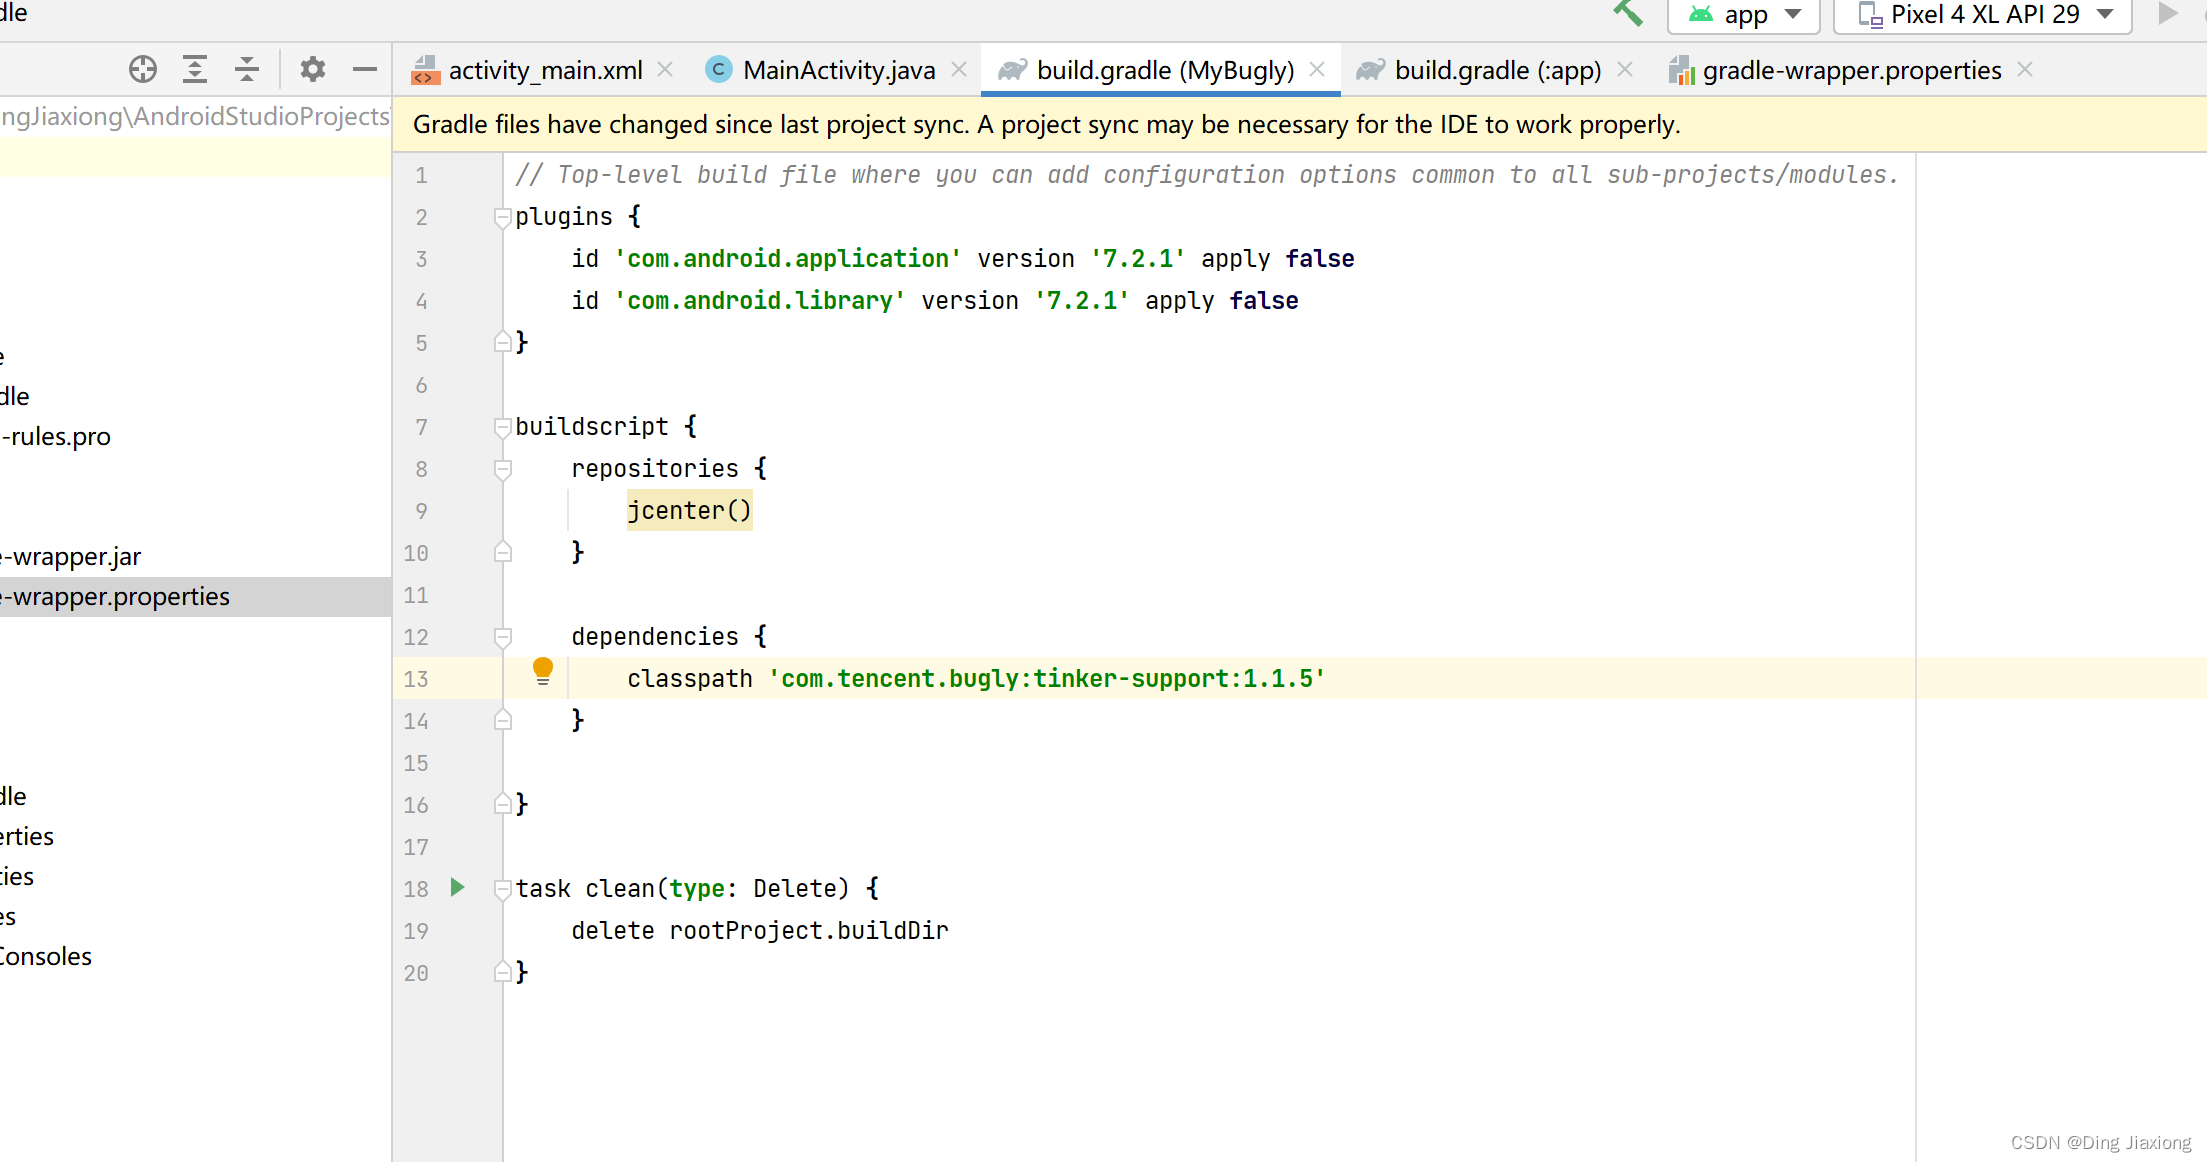Viewport: 2207px width, 1162px height.
Task: Click the MainActivity.java class icon in tab
Action: [718, 69]
